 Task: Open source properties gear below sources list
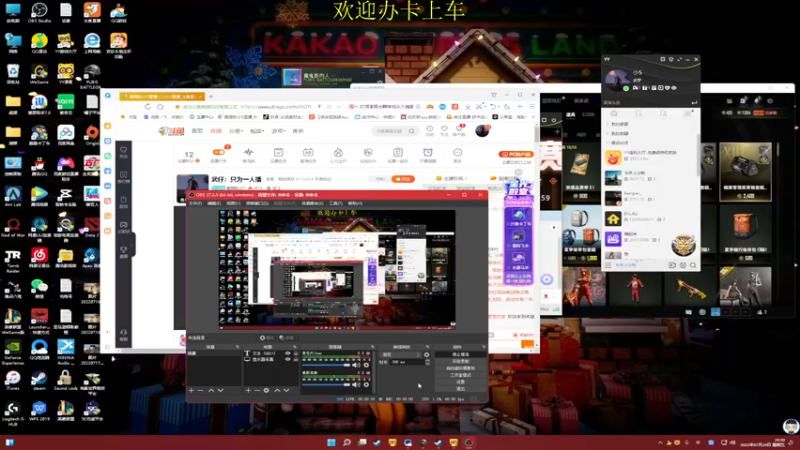266,390
